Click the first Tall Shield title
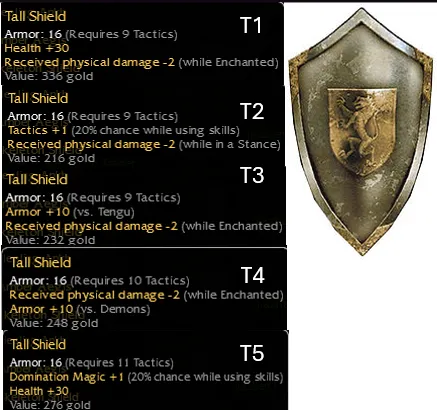Screen dimensions: 437x410 (x=35, y=16)
